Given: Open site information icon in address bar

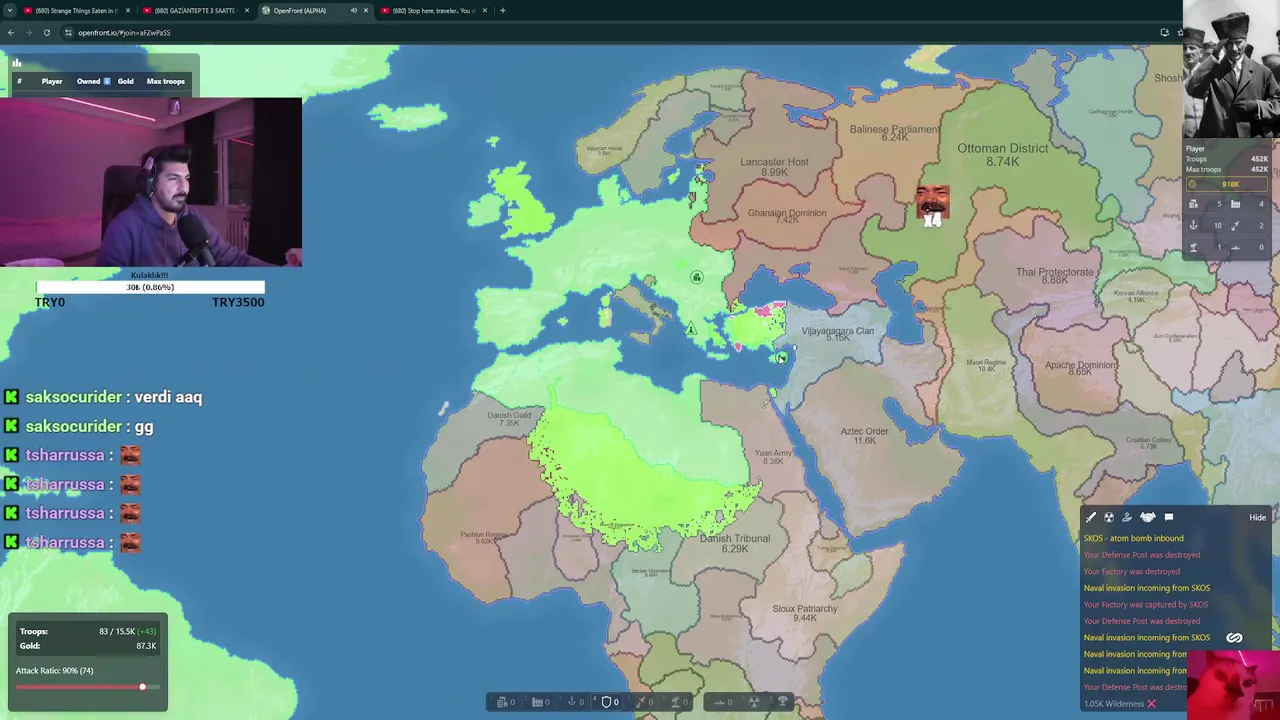Looking at the screenshot, I should coord(68,32).
